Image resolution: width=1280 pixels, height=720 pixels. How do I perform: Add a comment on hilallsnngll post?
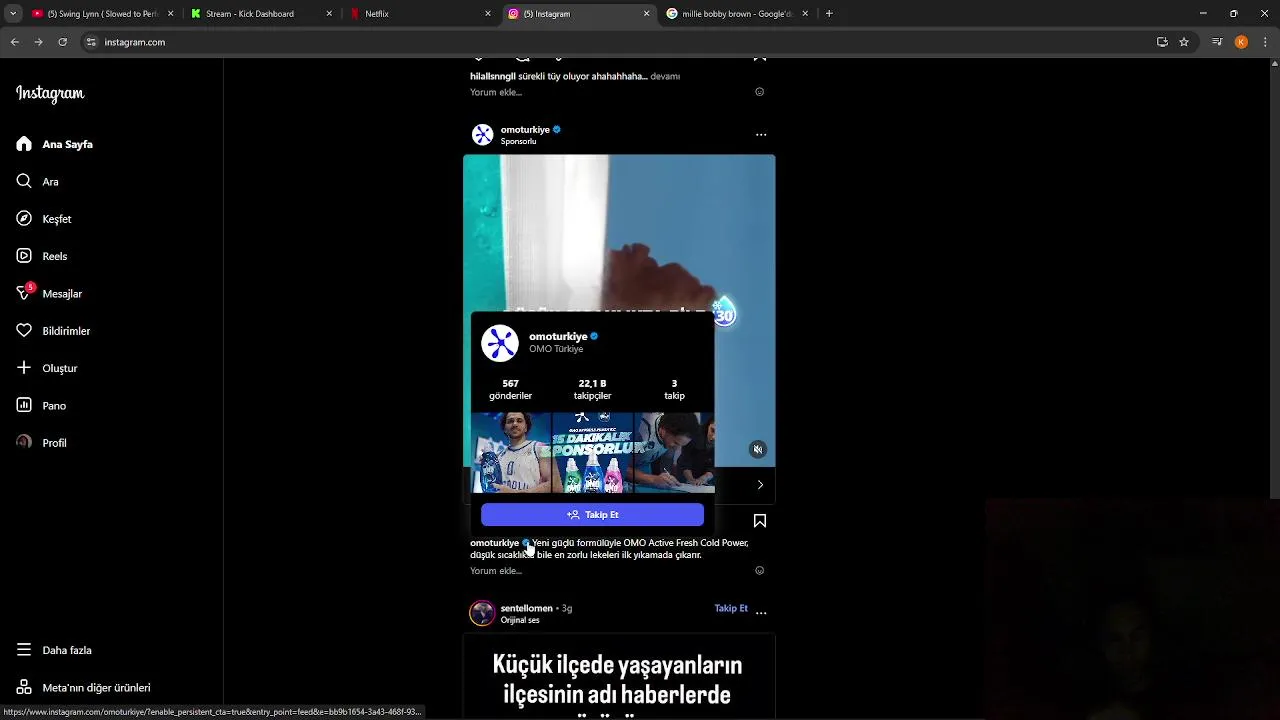coord(496,92)
